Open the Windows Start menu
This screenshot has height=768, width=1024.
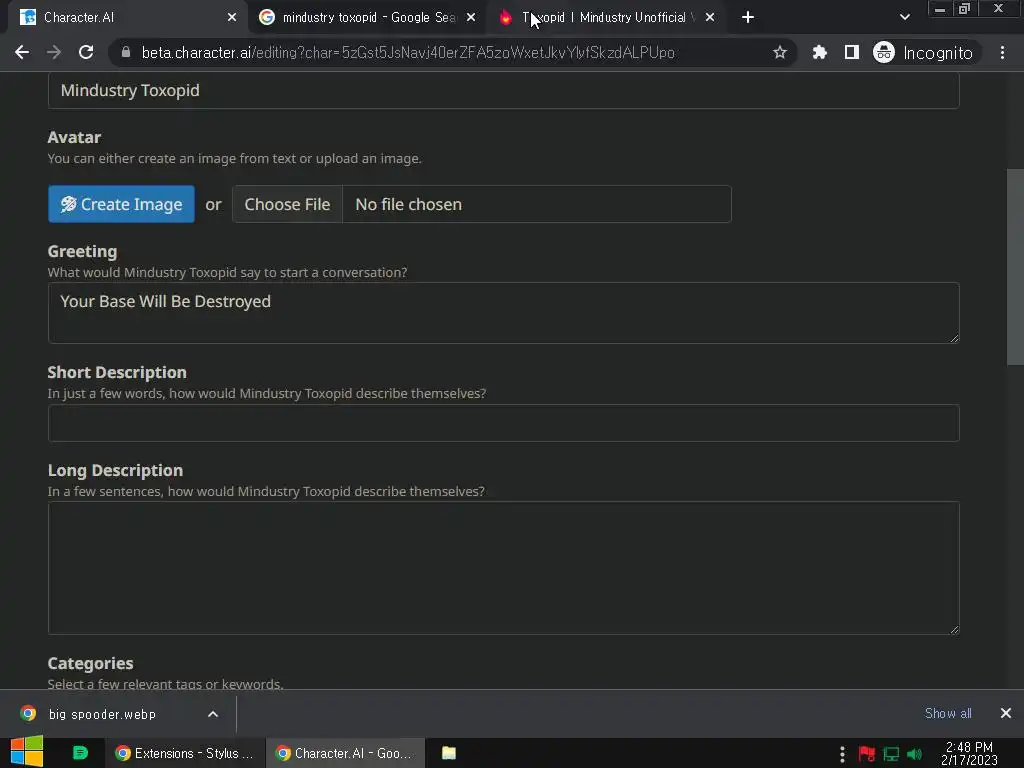point(27,752)
